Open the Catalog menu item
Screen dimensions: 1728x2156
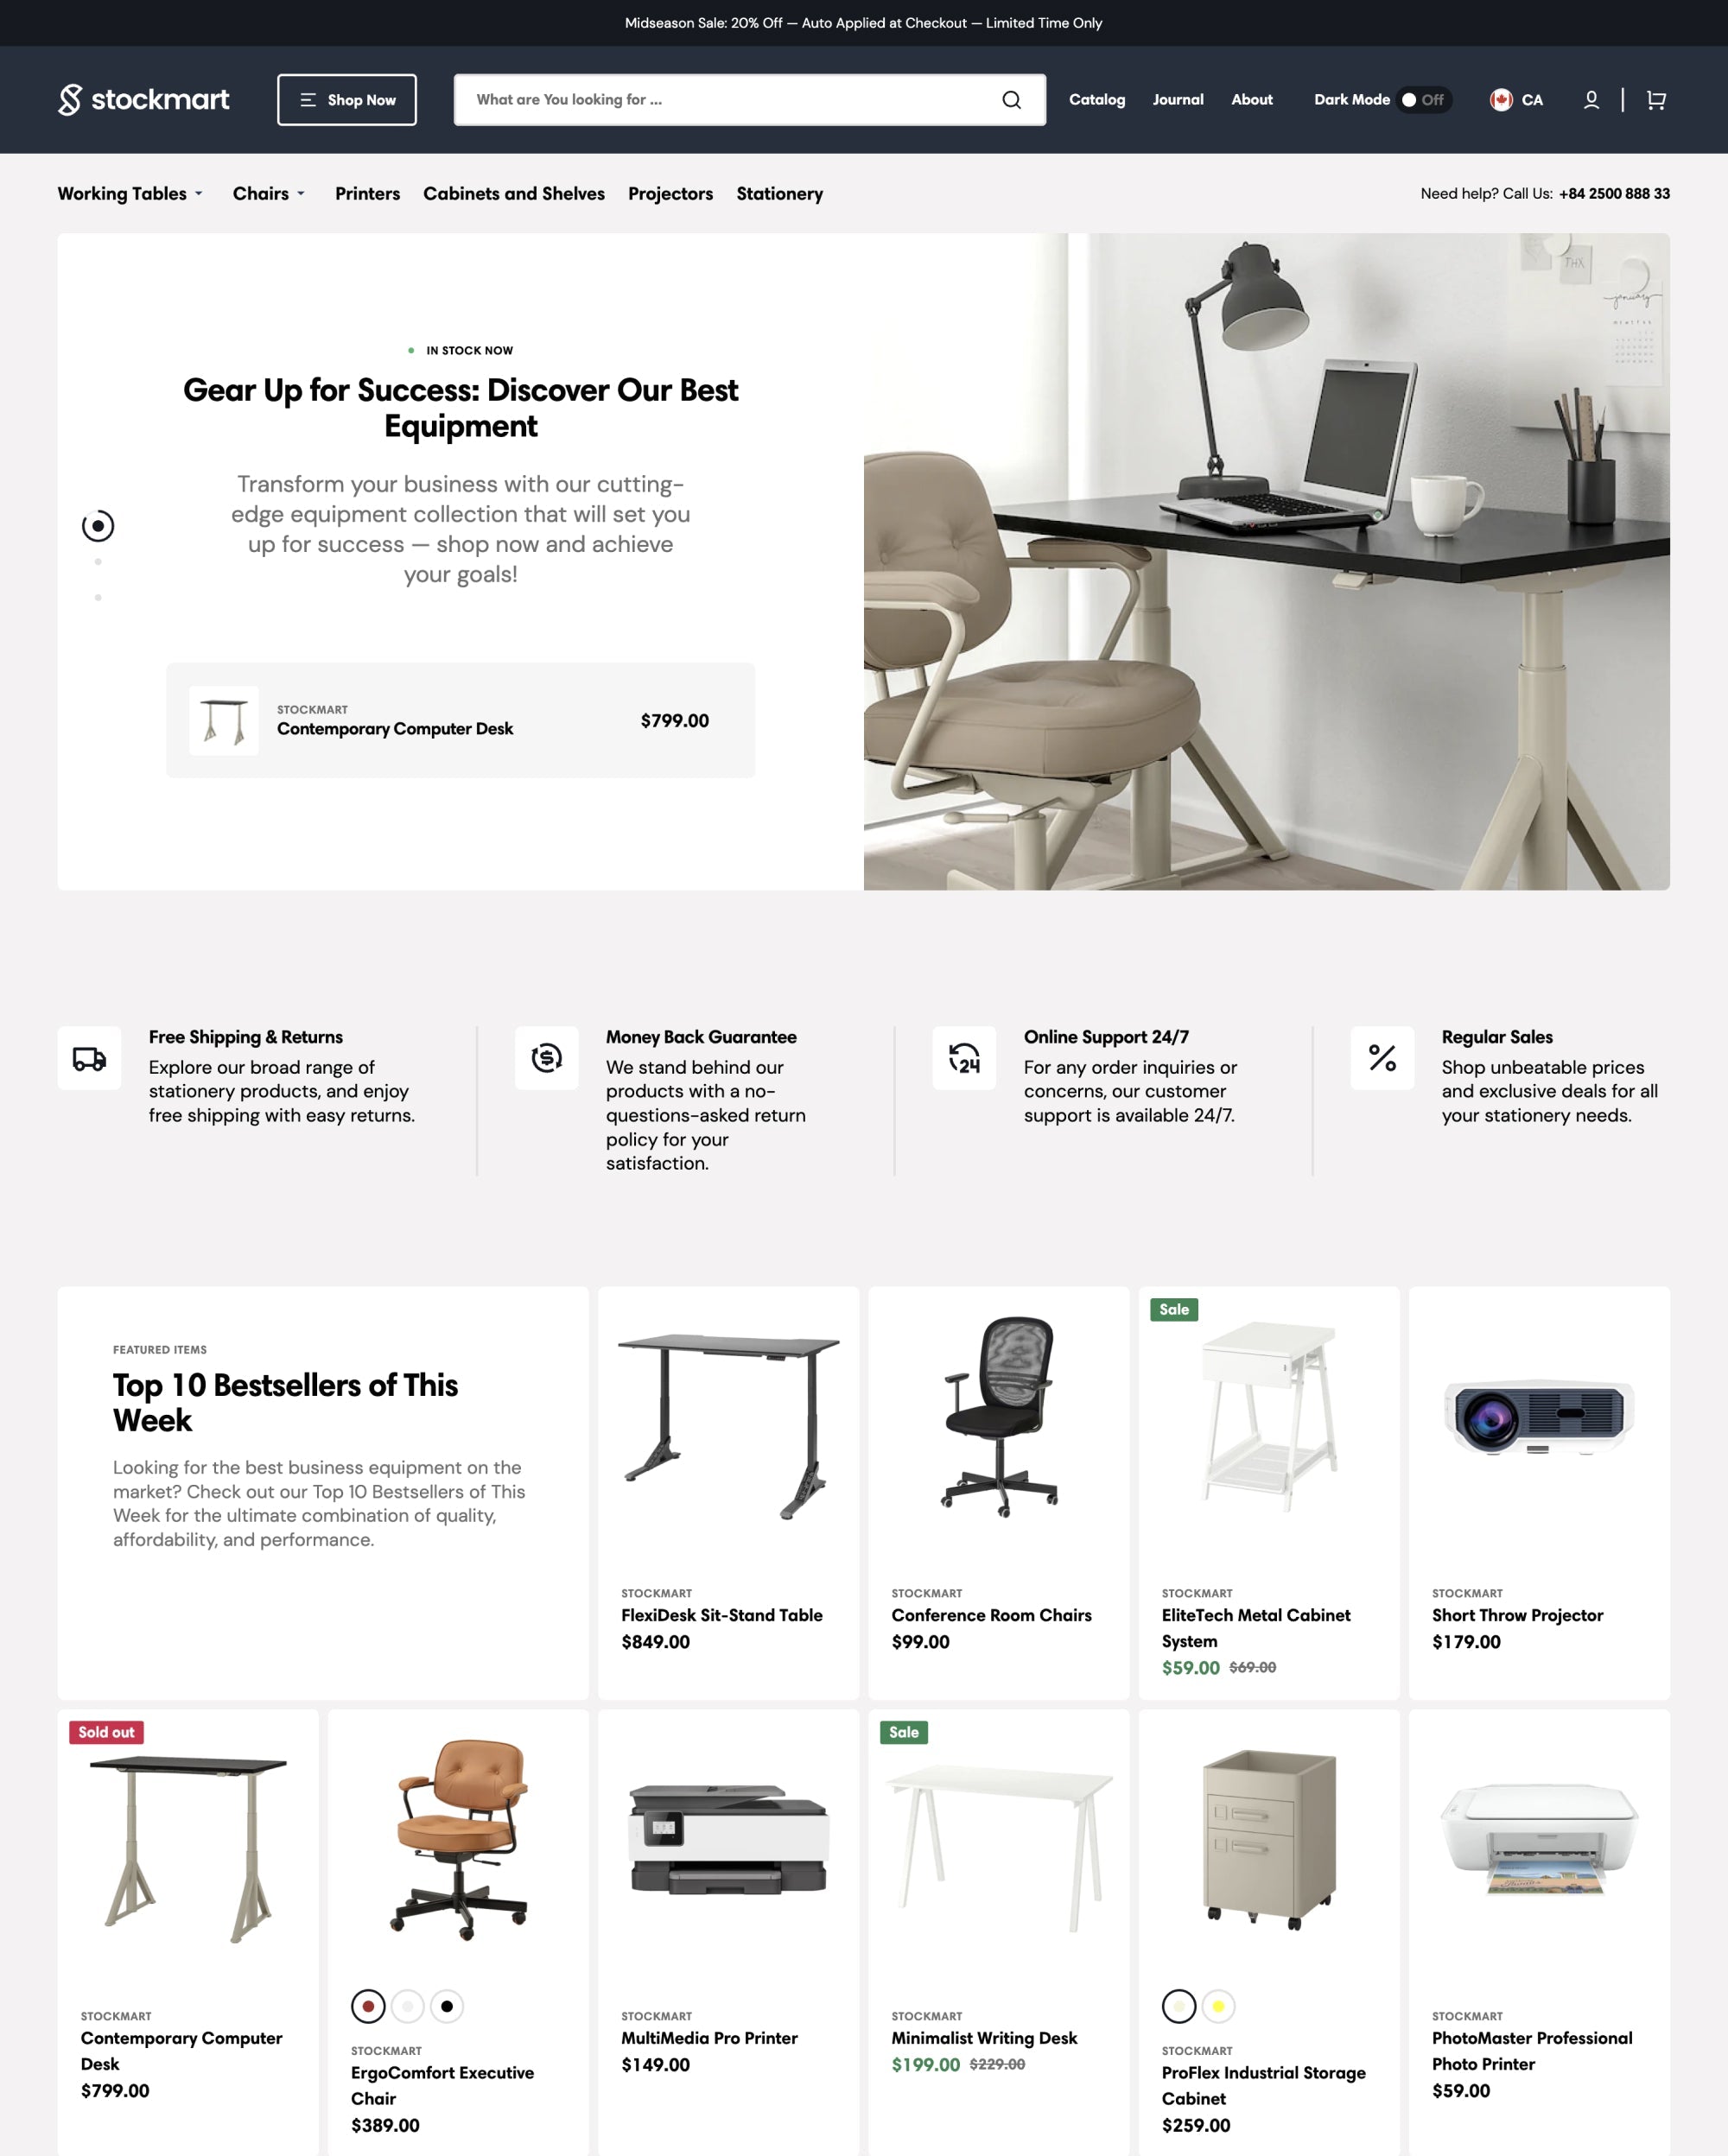coord(1096,98)
